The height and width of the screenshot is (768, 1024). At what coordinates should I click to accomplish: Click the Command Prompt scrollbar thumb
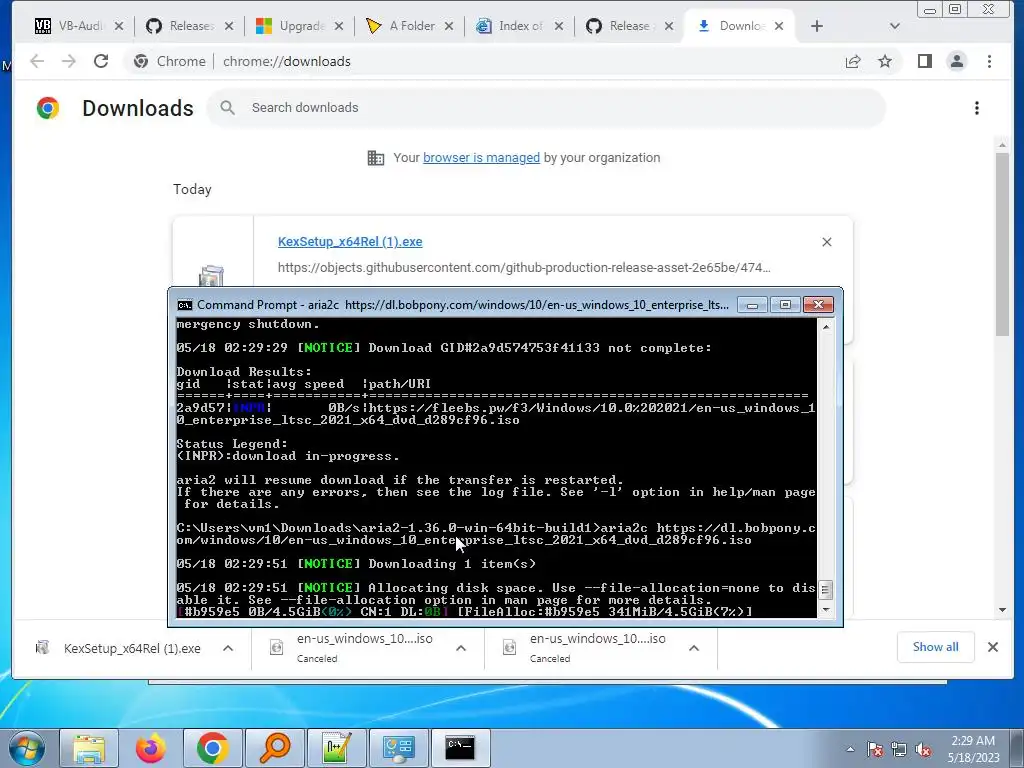[825, 590]
